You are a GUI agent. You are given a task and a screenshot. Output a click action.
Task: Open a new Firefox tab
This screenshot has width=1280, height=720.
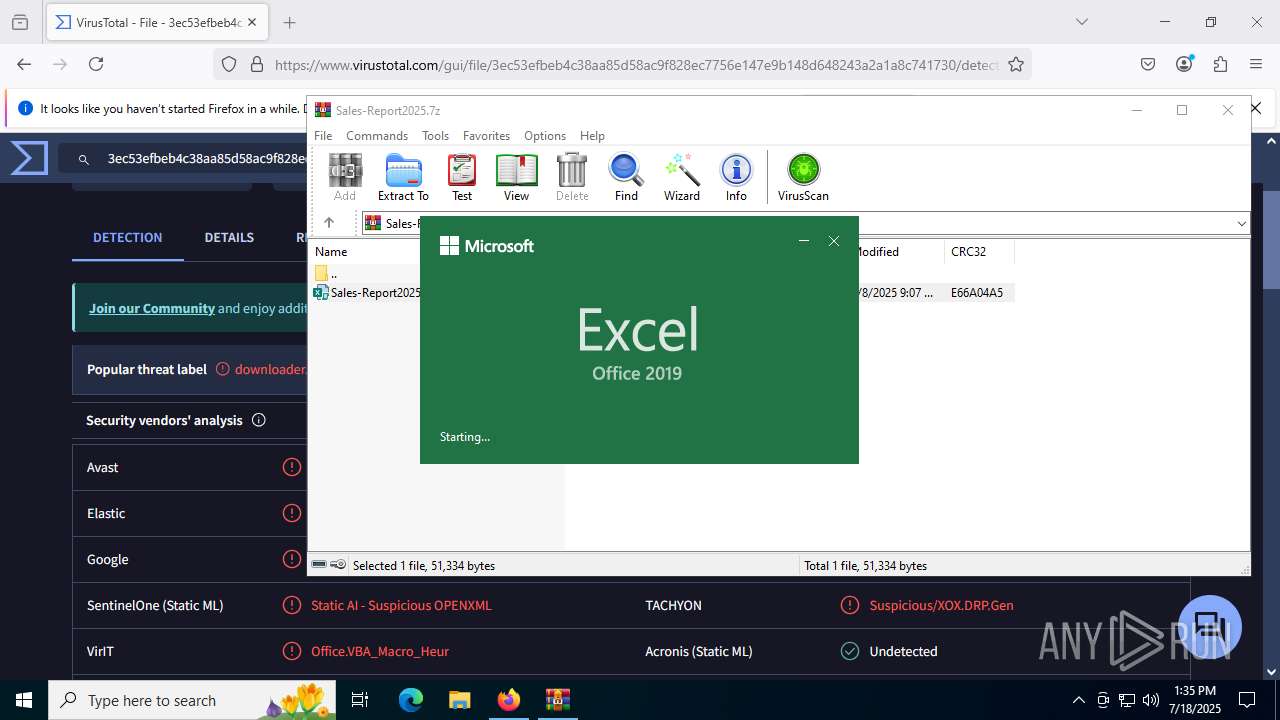tap(289, 22)
